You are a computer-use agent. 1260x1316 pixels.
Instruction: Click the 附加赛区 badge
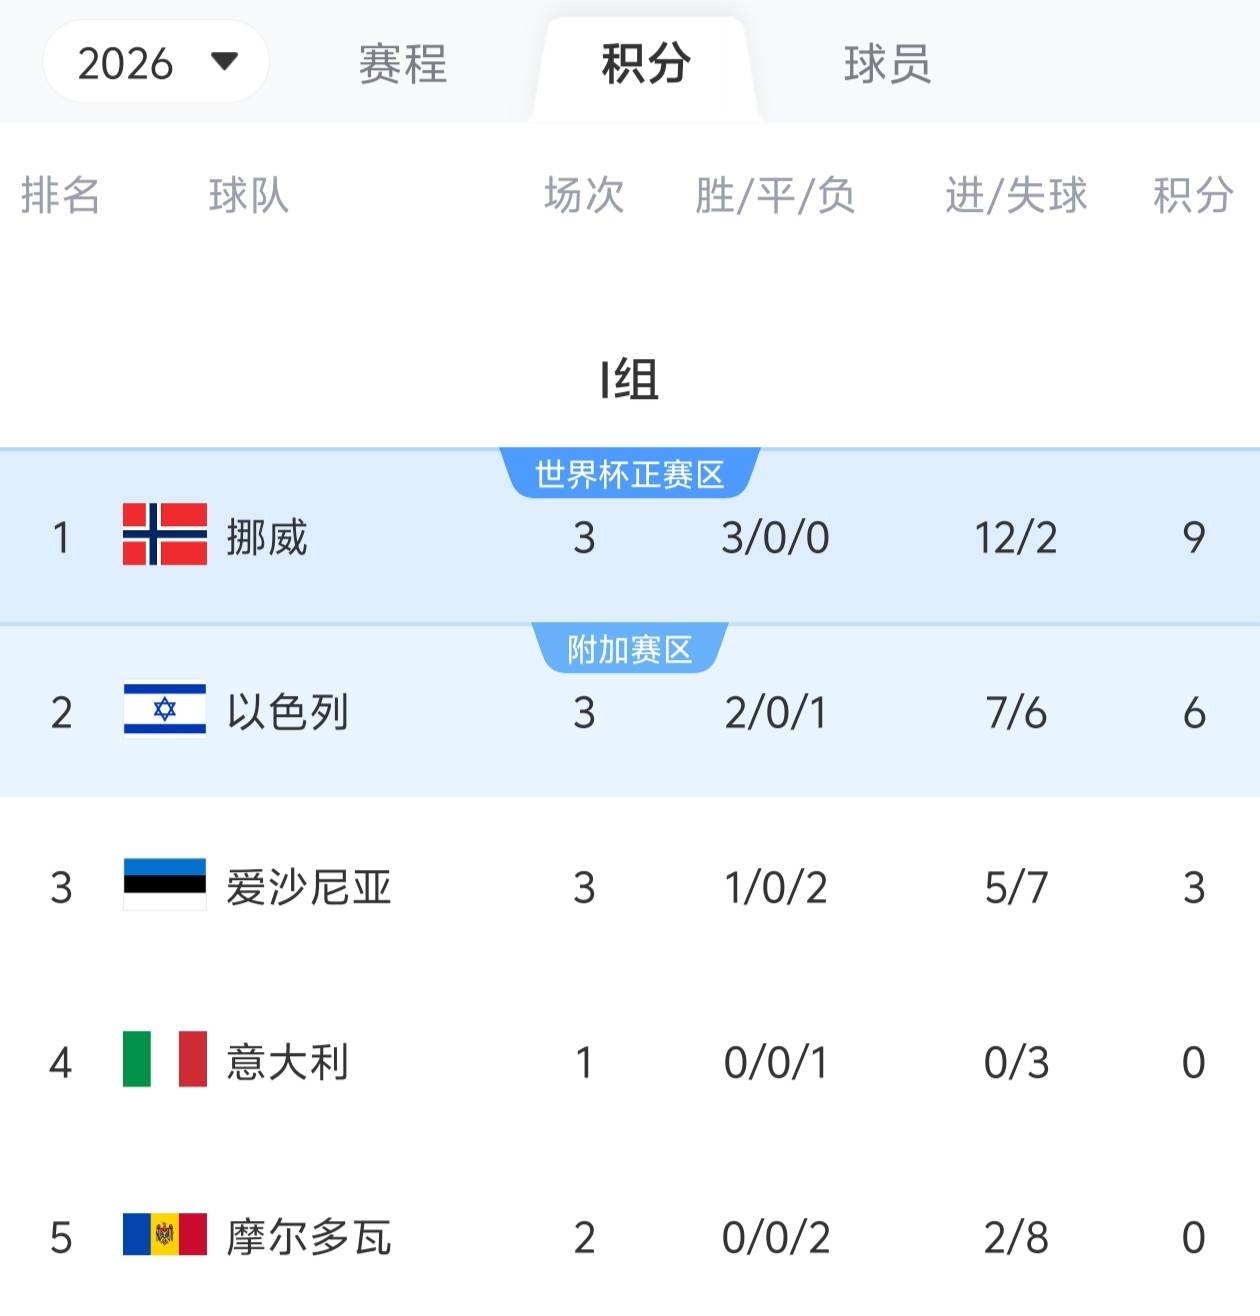point(630,650)
